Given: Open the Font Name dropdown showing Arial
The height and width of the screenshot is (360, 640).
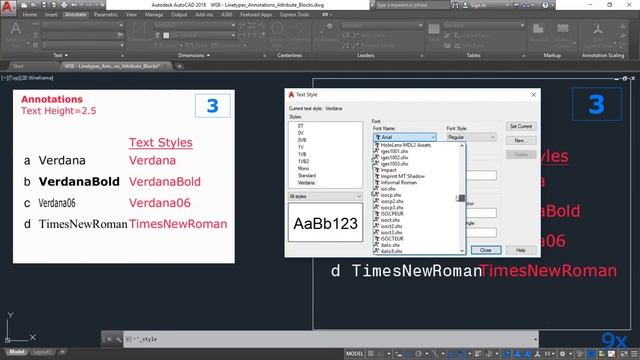Looking at the screenshot, I should coord(404,137).
